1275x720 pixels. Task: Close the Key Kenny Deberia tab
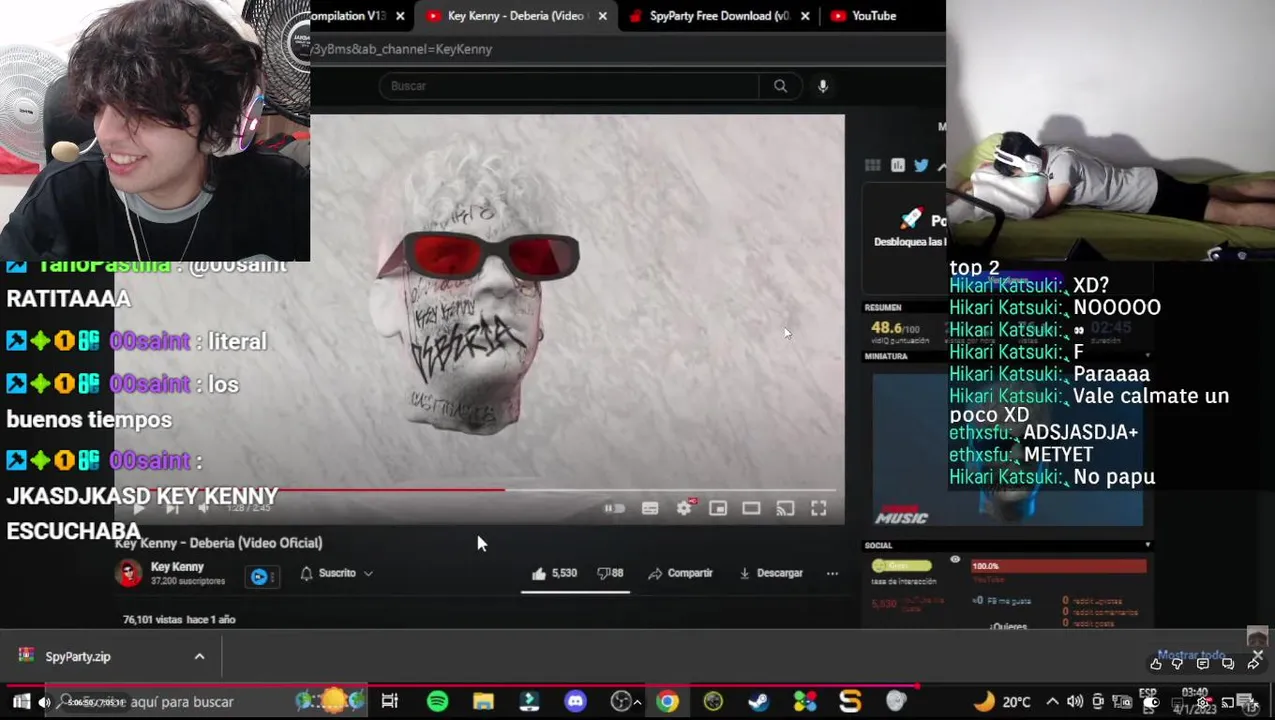(x=603, y=16)
